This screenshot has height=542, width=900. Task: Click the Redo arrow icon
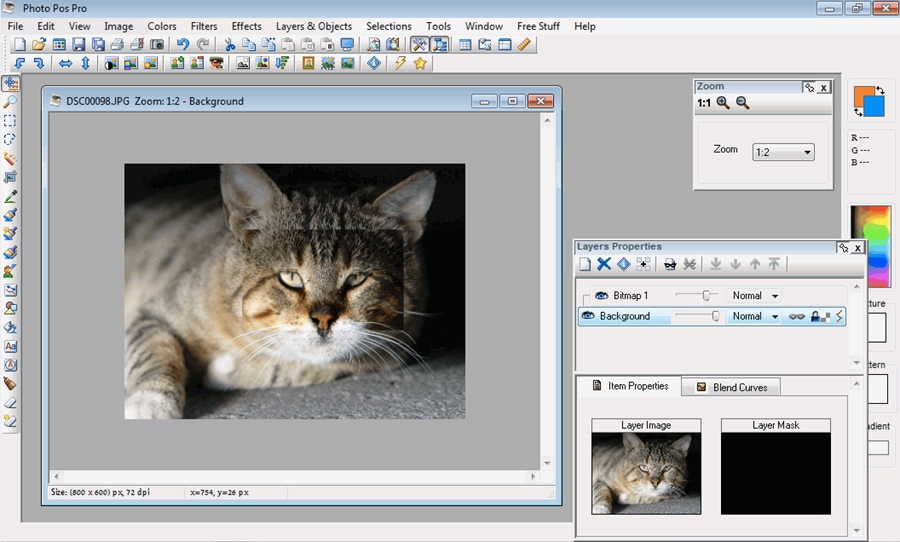click(x=203, y=44)
